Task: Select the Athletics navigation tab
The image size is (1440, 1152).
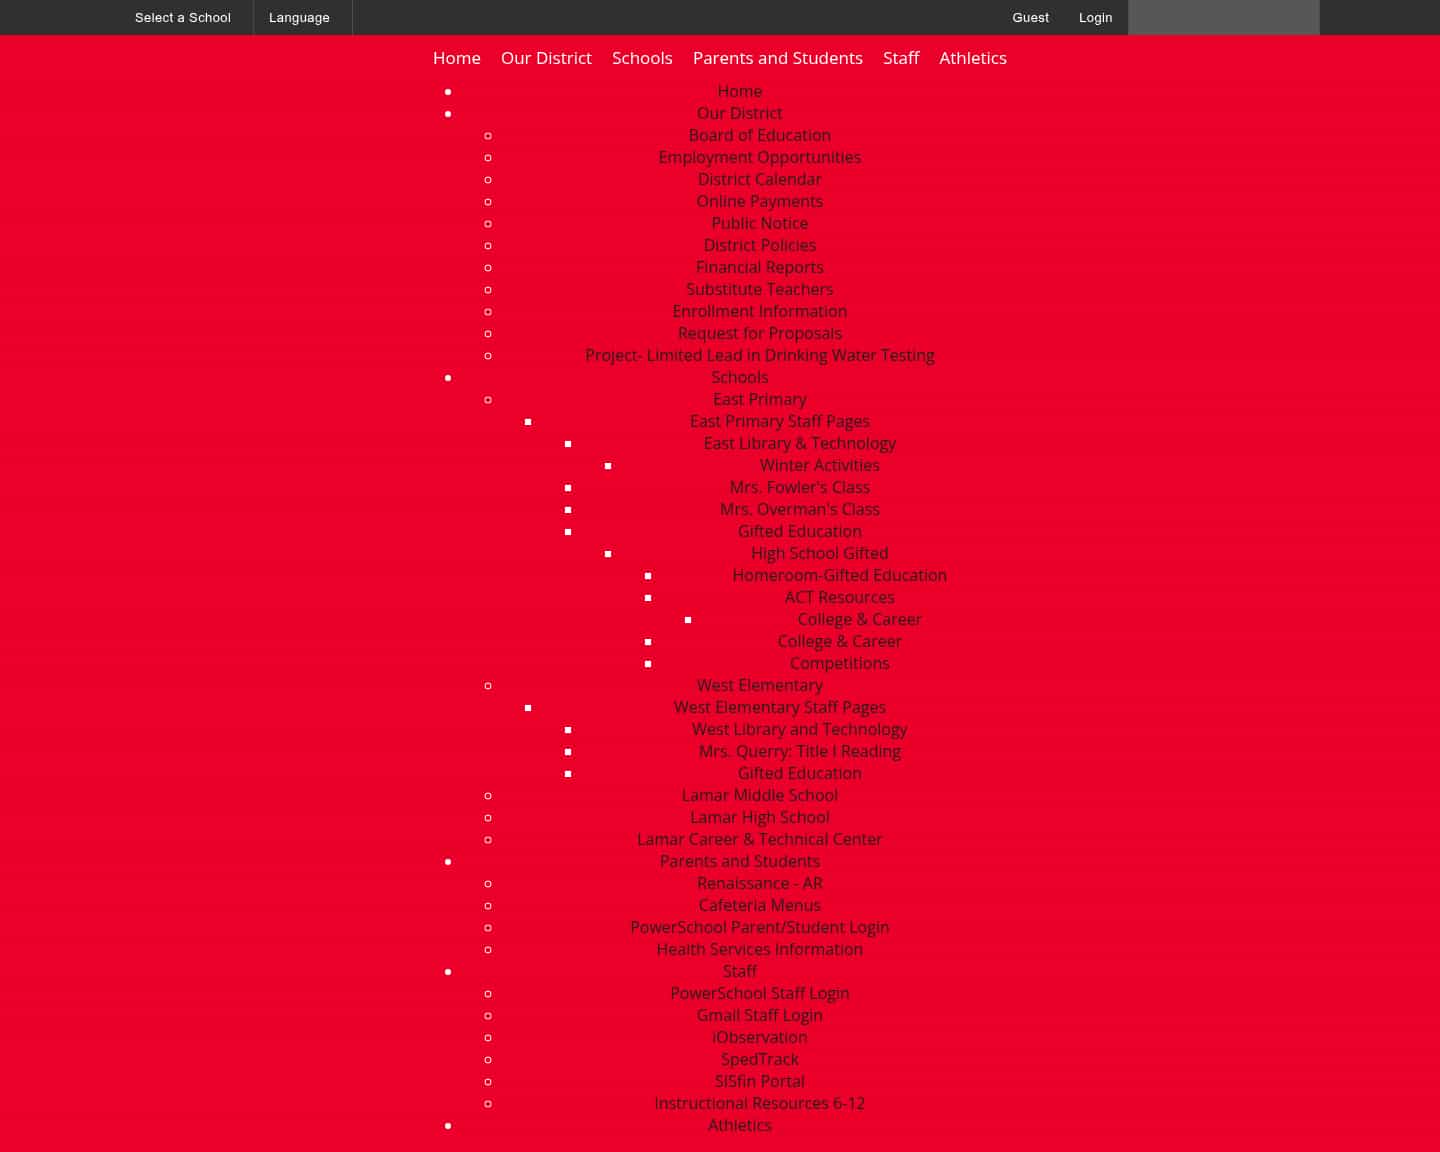Action: pos(972,58)
